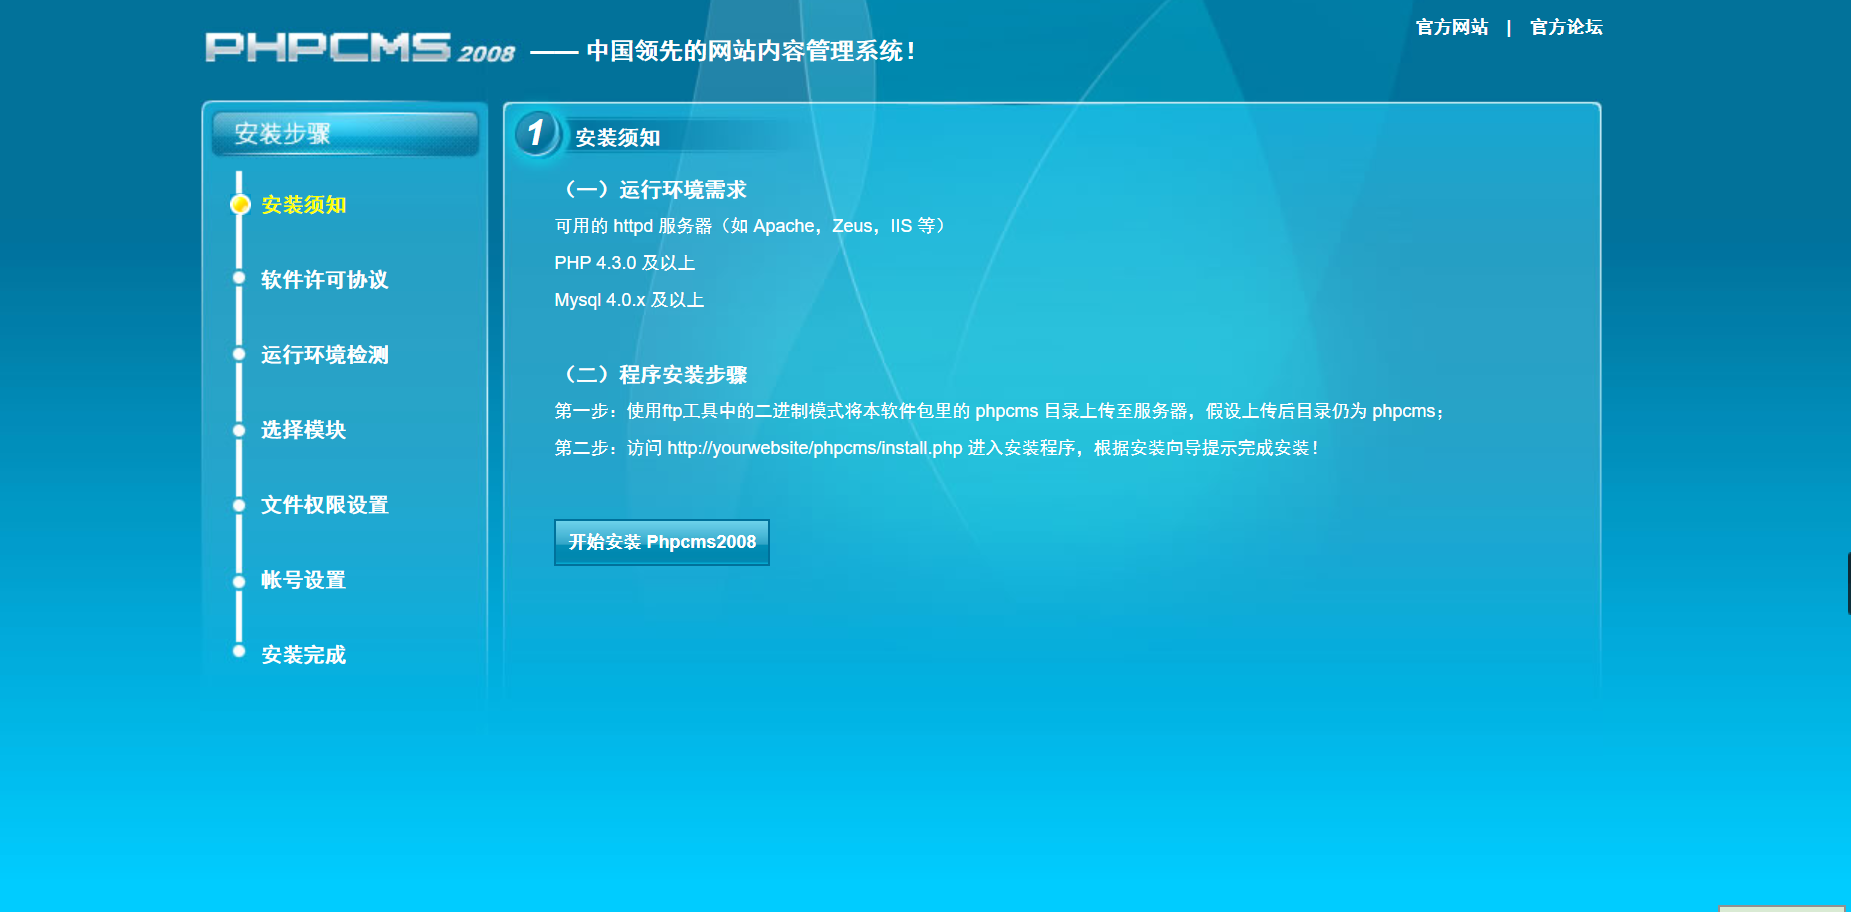The height and width of the screenshot is (912, 1851).
Task: Click the yellow dot beside 安装须知
Action: (x=238, y=205)
